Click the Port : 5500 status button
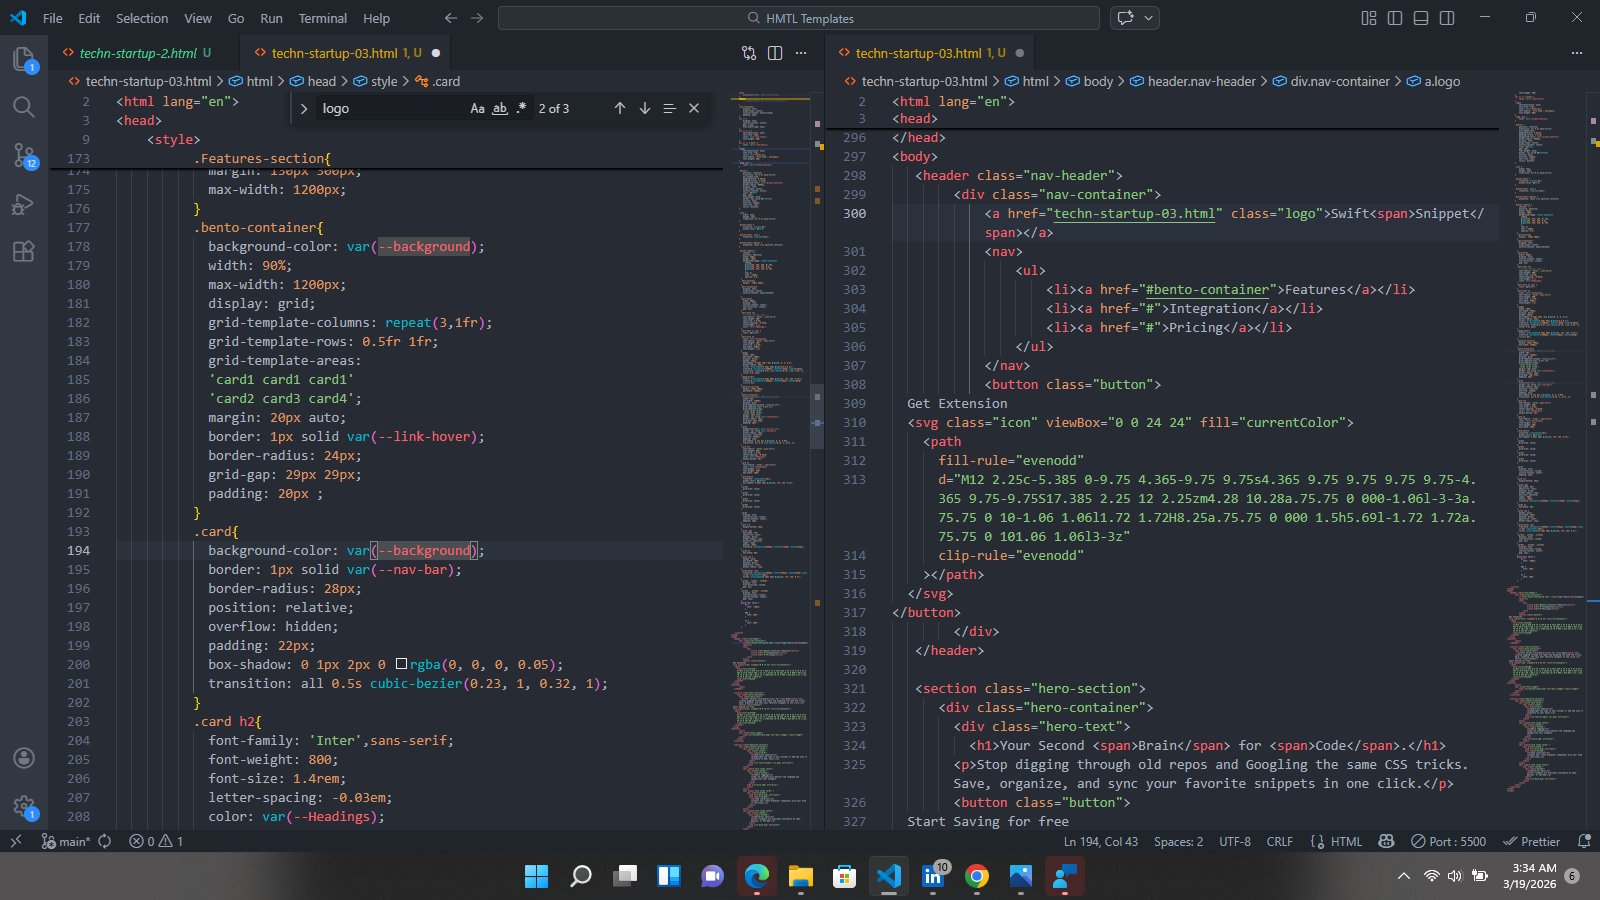Image resolution: width=1600 pixels, height=900 pixels. pos(1448,841)
